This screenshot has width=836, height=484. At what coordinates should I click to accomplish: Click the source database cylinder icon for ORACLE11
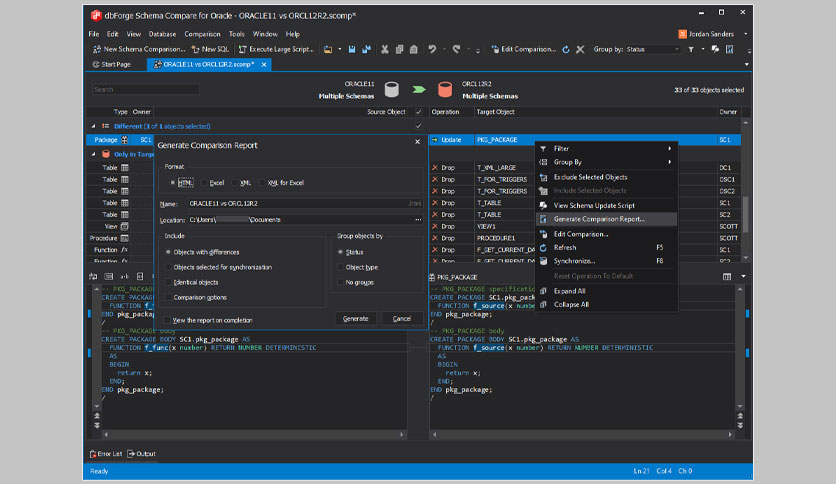pyautogui.click(x=392, y=90)
